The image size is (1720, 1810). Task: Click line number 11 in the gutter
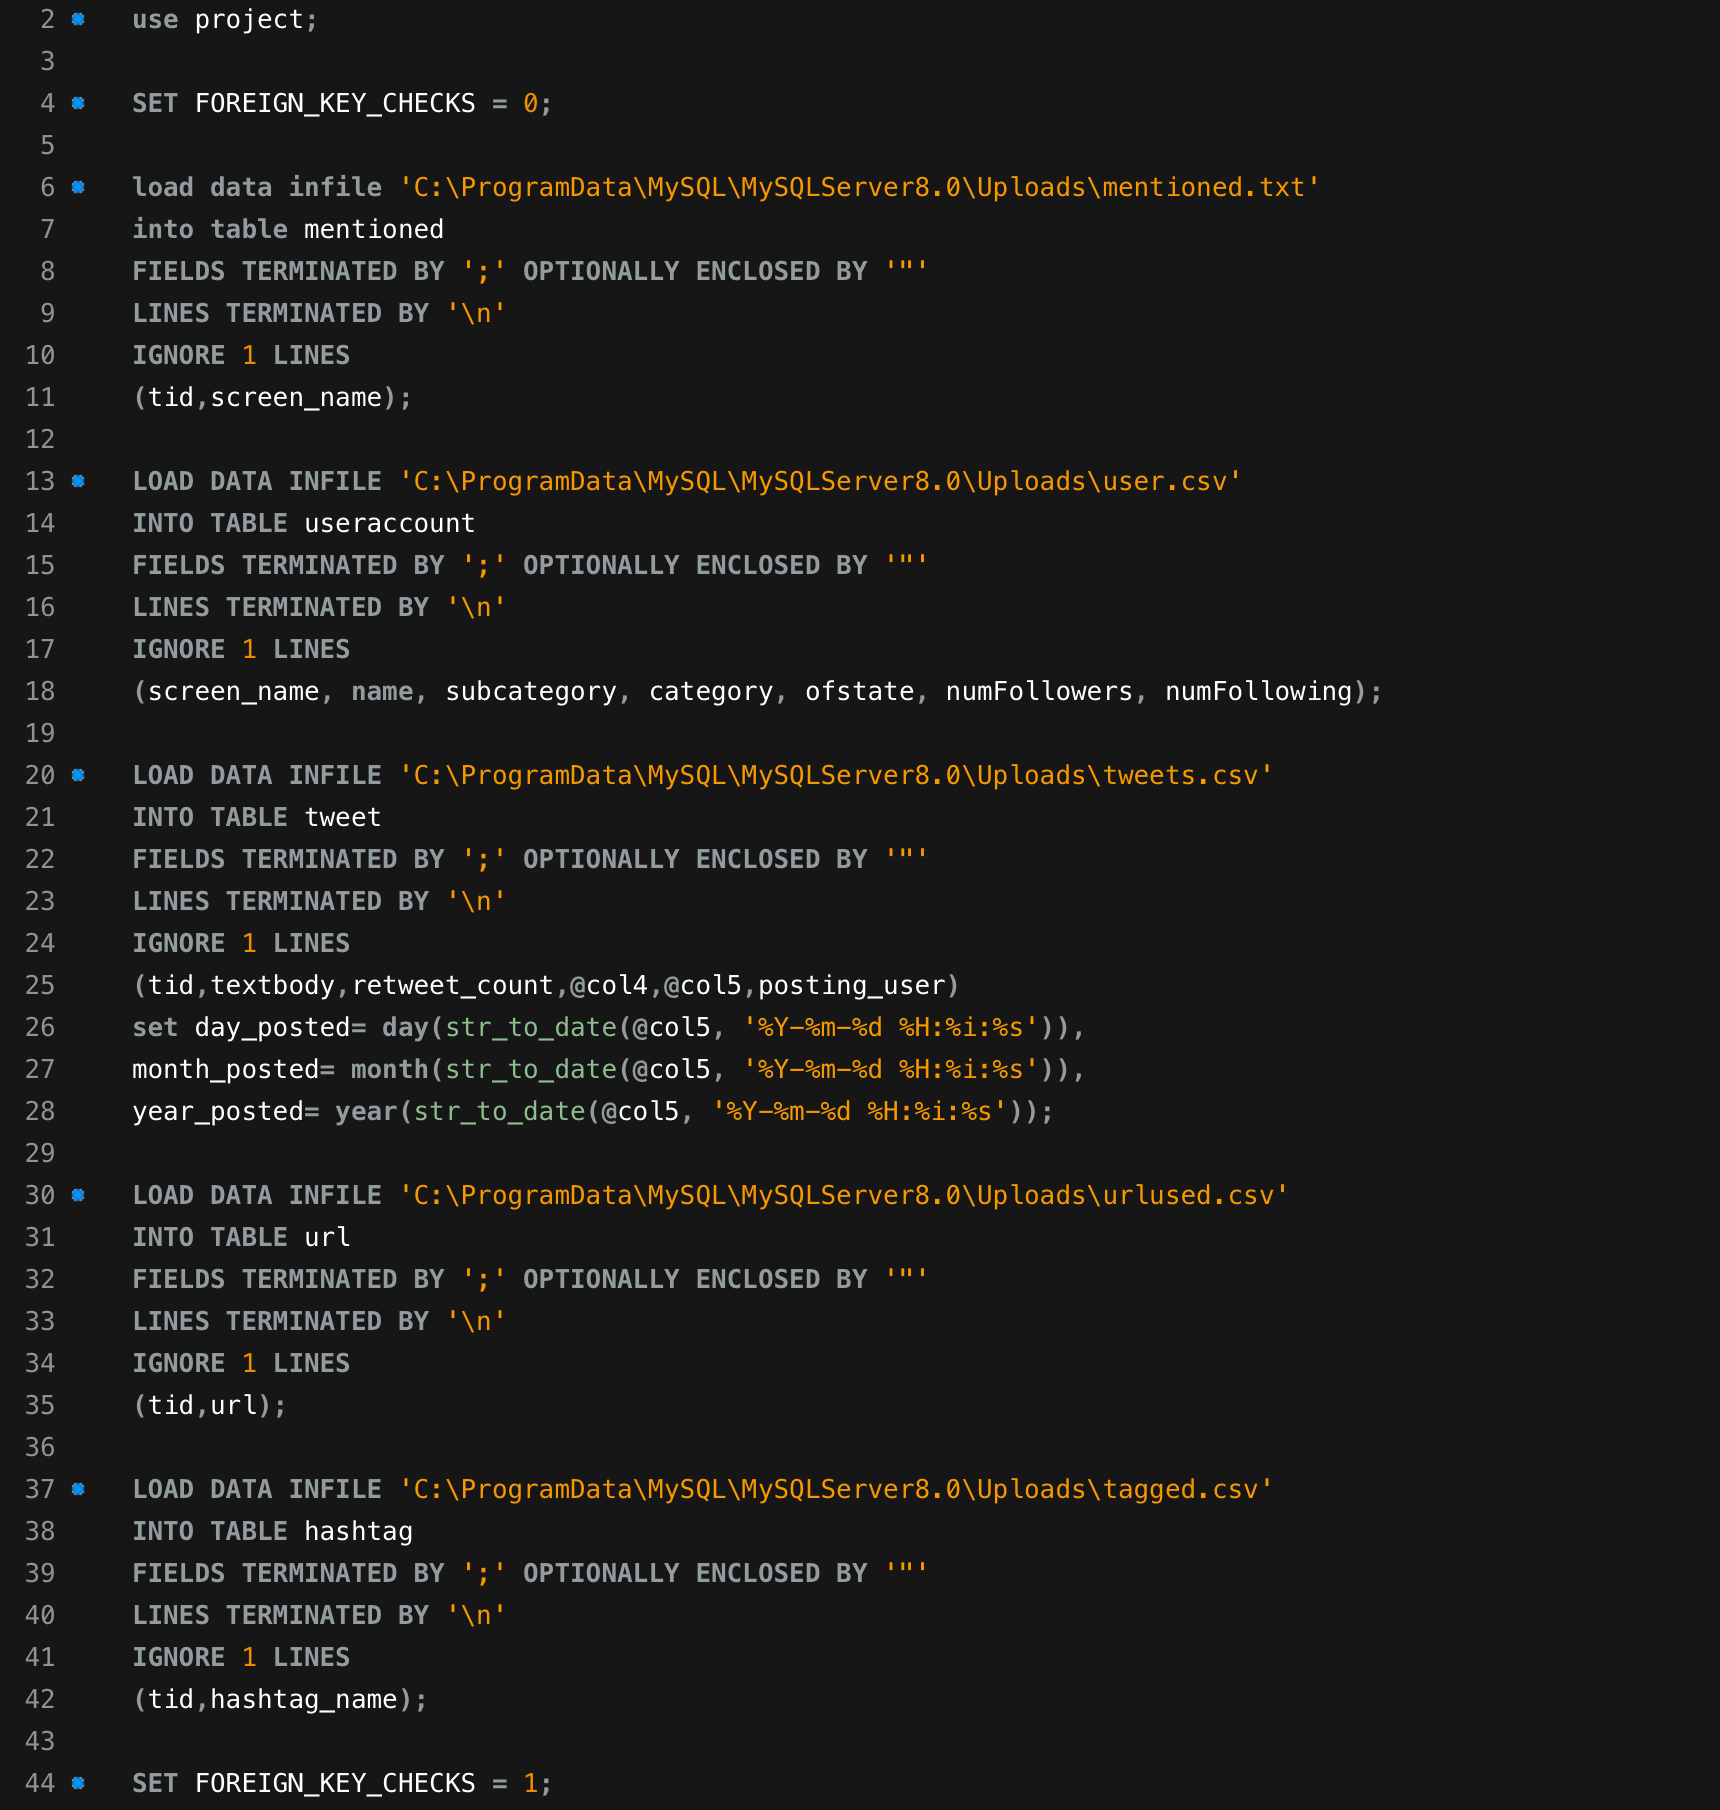tap(40, 398)
